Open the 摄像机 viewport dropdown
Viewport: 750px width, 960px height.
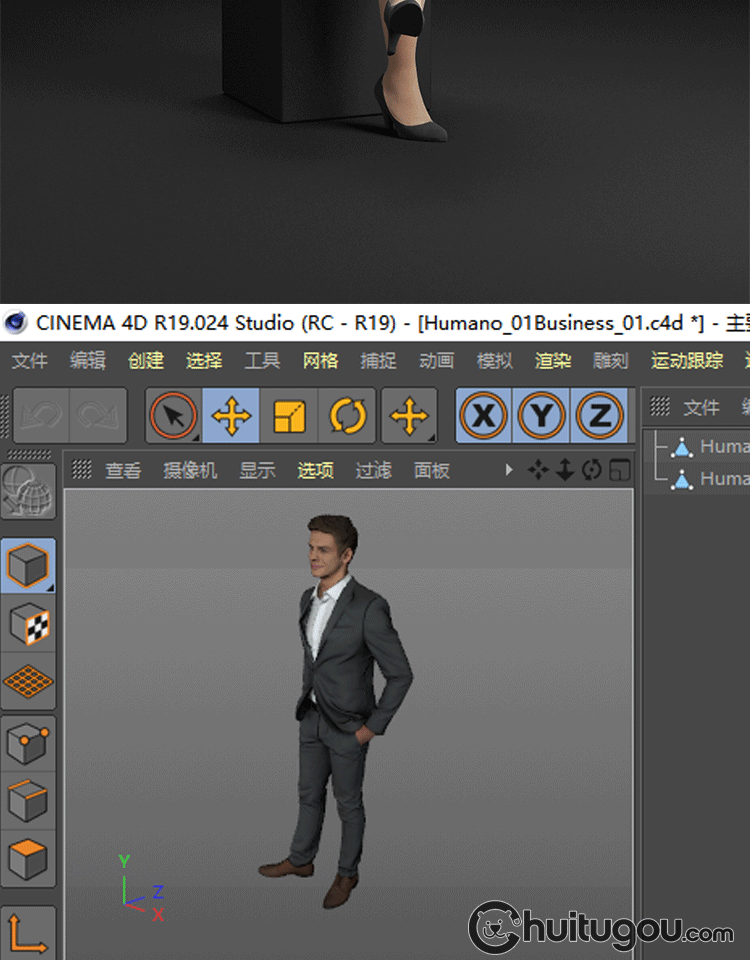click(x=190, y=470)
